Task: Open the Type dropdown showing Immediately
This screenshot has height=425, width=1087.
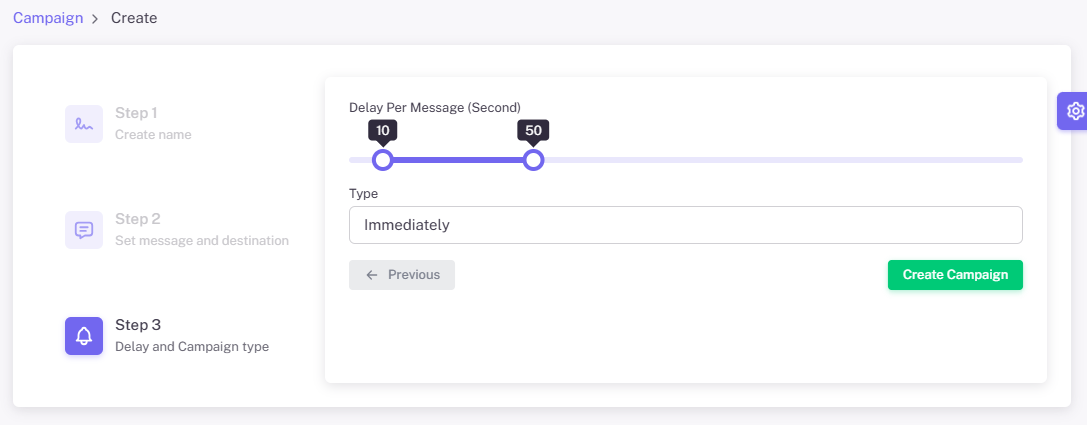Action: [686, 225]
